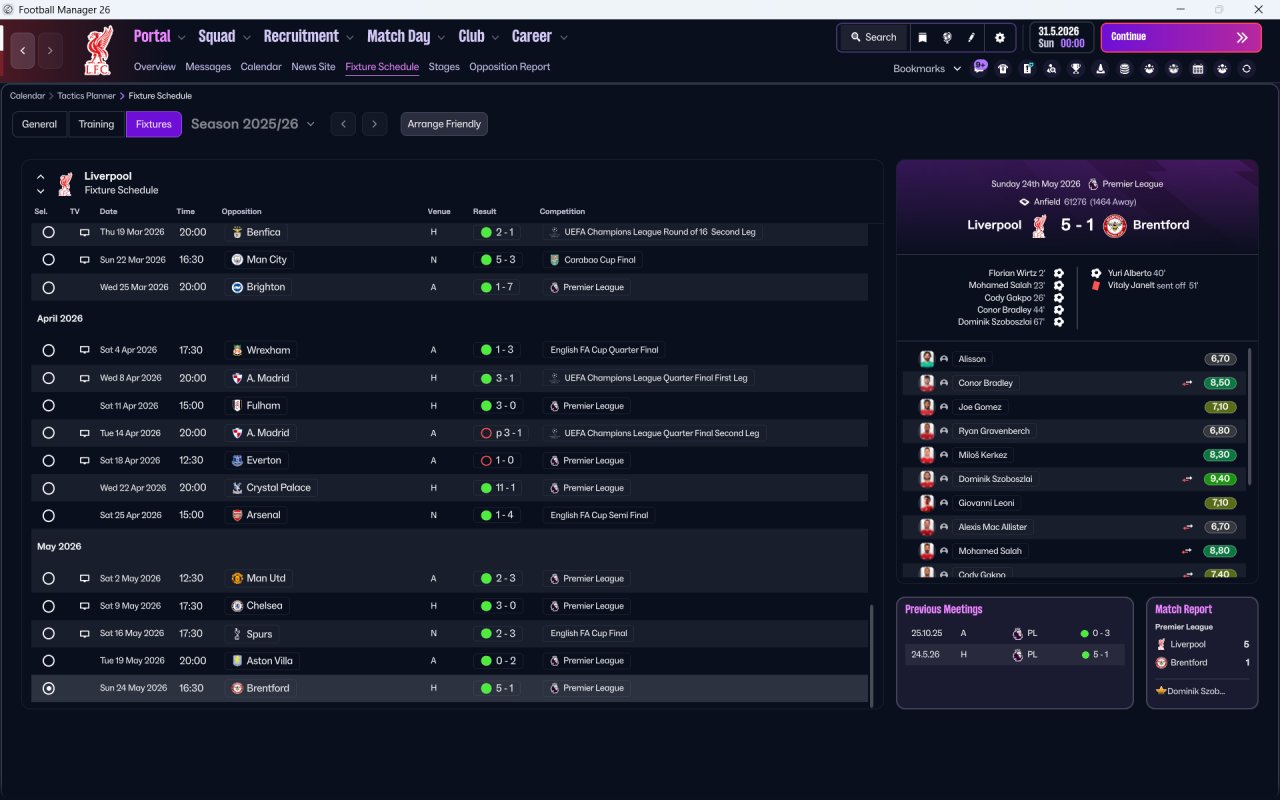Expand the Match Day menu chevron
1280x800 pixels.
pyautogui.click(x=441, y=38)
